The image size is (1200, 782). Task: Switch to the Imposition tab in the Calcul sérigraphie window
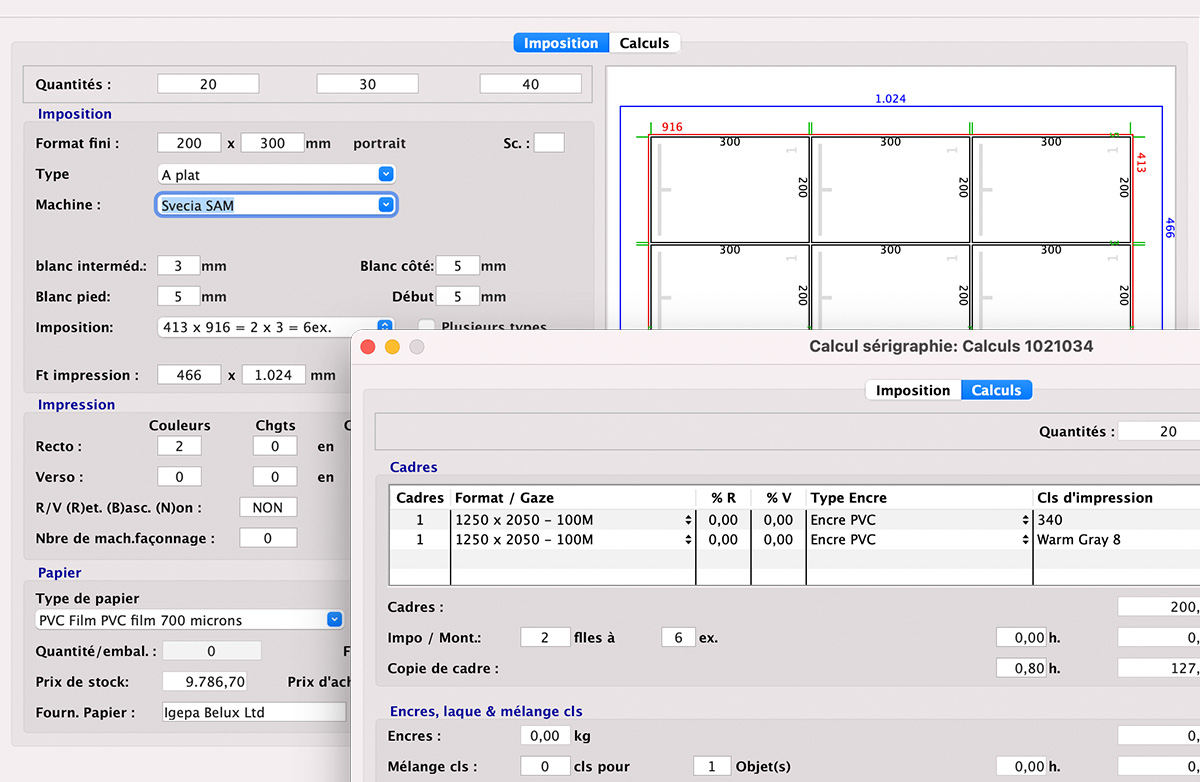tap(911, 390)
